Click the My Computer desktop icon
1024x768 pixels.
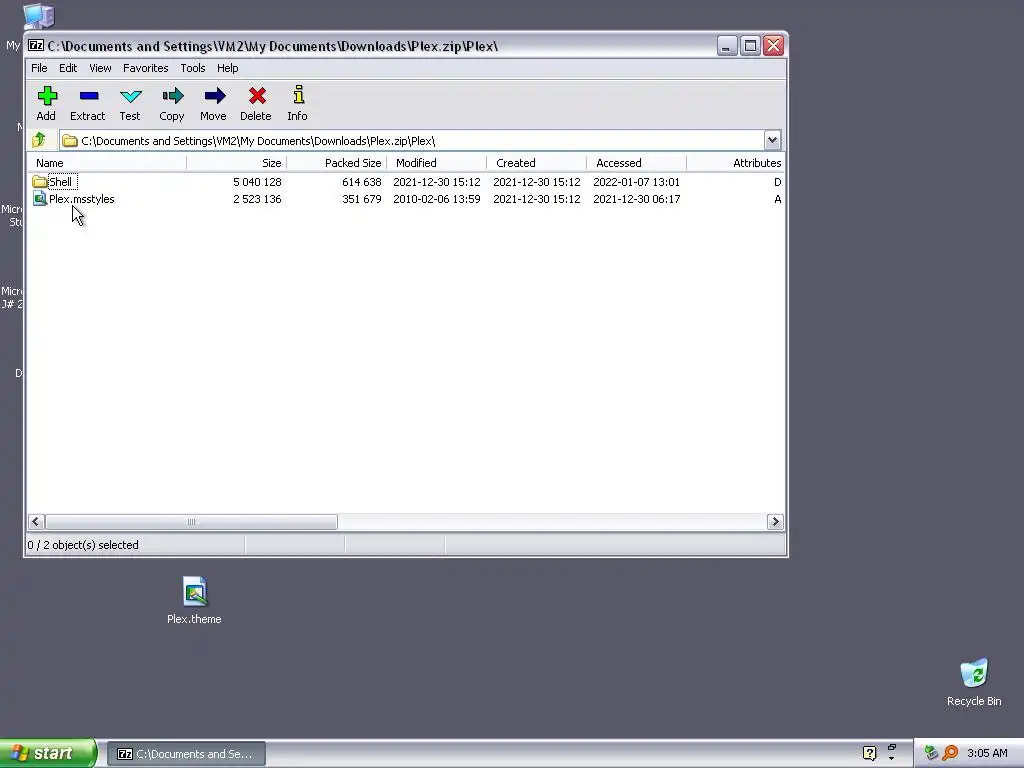coord(39,16)
